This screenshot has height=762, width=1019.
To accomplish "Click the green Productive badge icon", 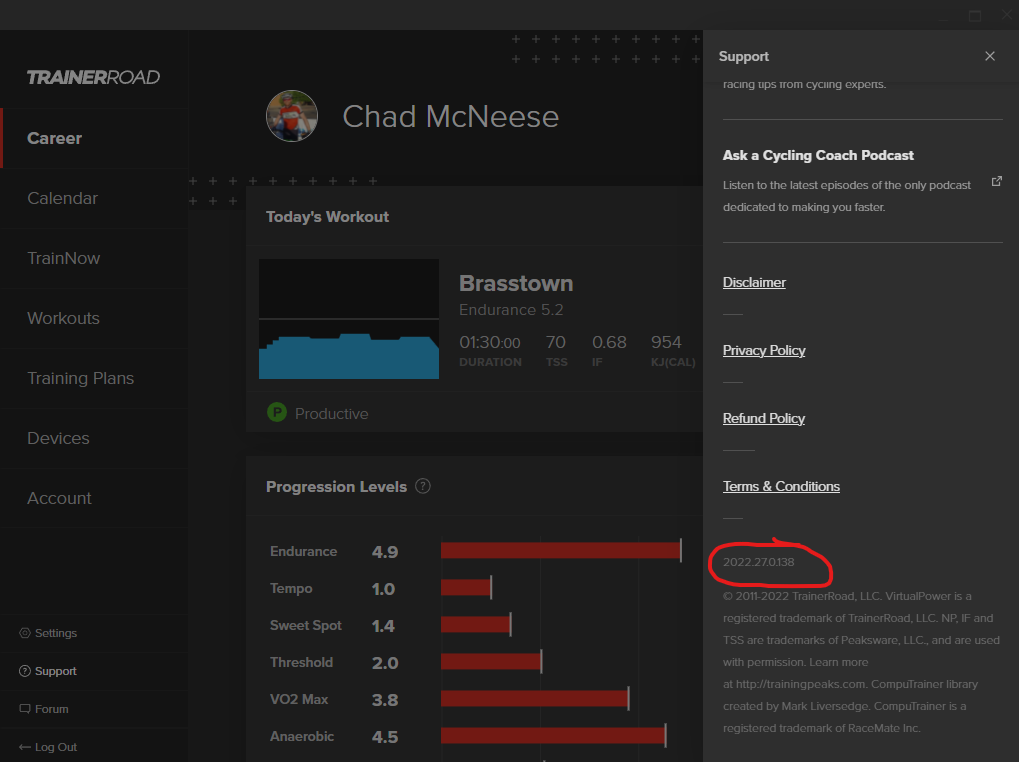I will click(277, 413).
